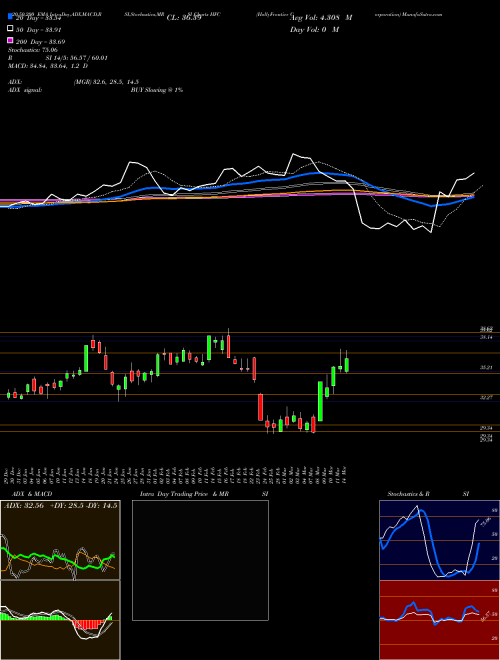Click the magenta 200 Day legend swatch
This screenshot has height=660, width=500.
click(x=11, y=40)
